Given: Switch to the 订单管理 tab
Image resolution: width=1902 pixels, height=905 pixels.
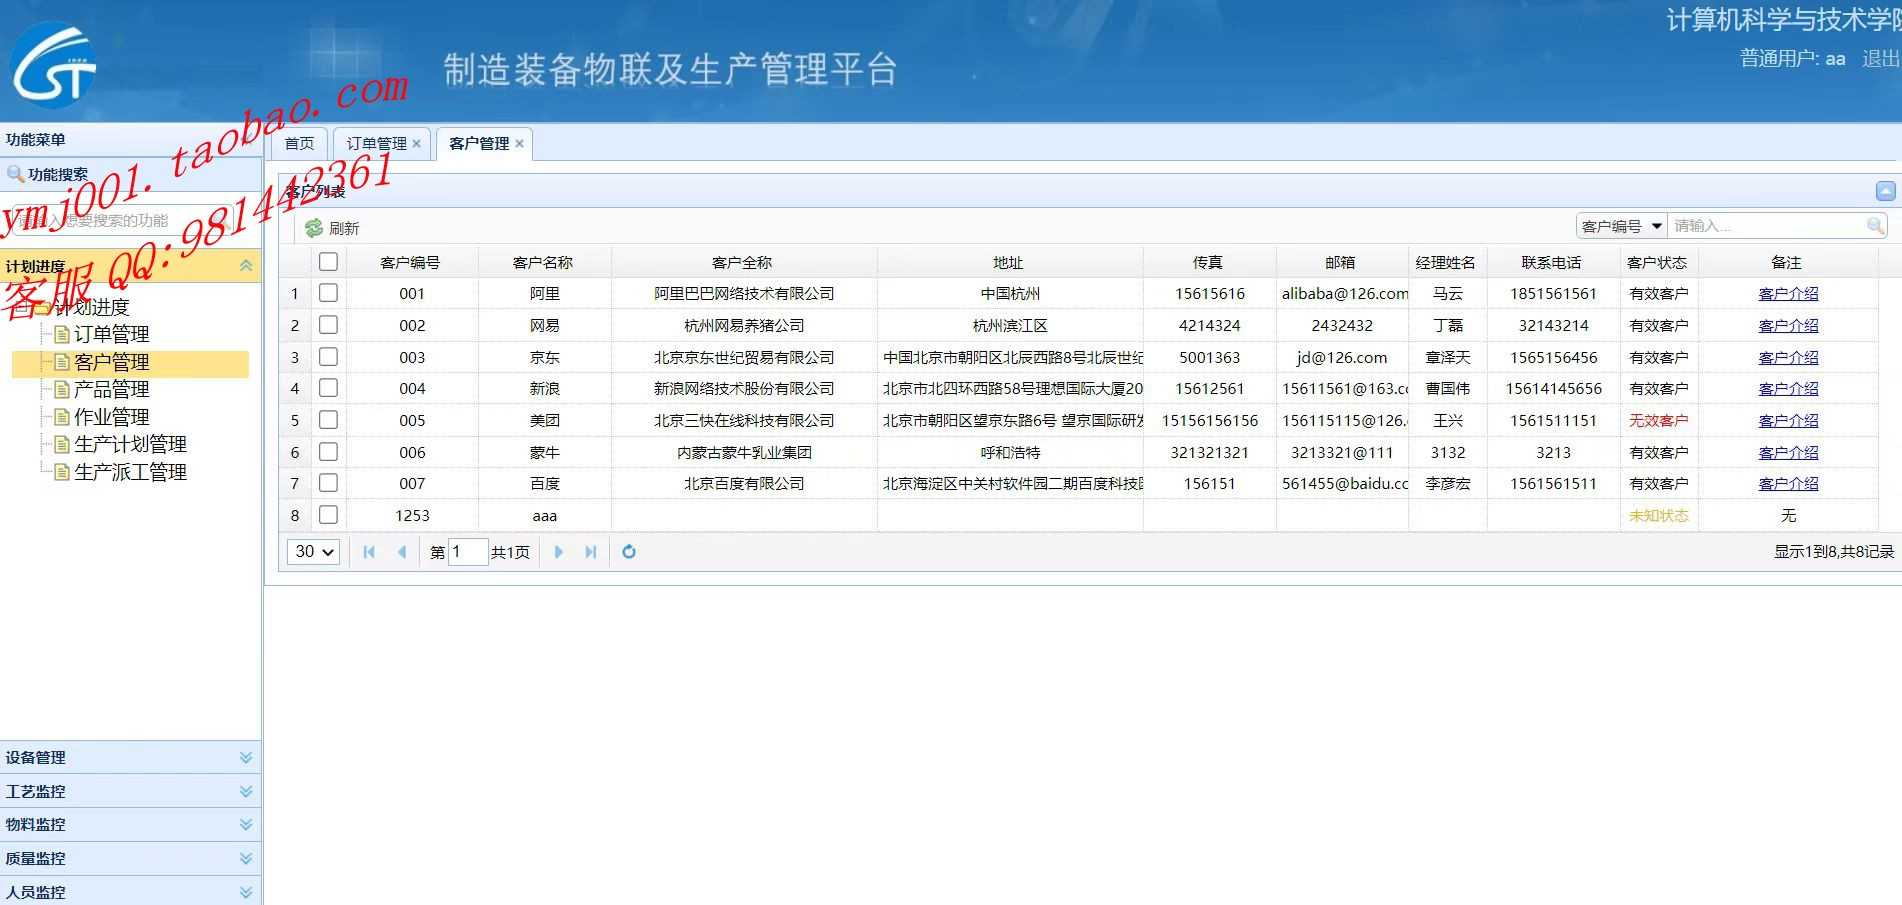Looking at the screenshot, I should [376, 144].
